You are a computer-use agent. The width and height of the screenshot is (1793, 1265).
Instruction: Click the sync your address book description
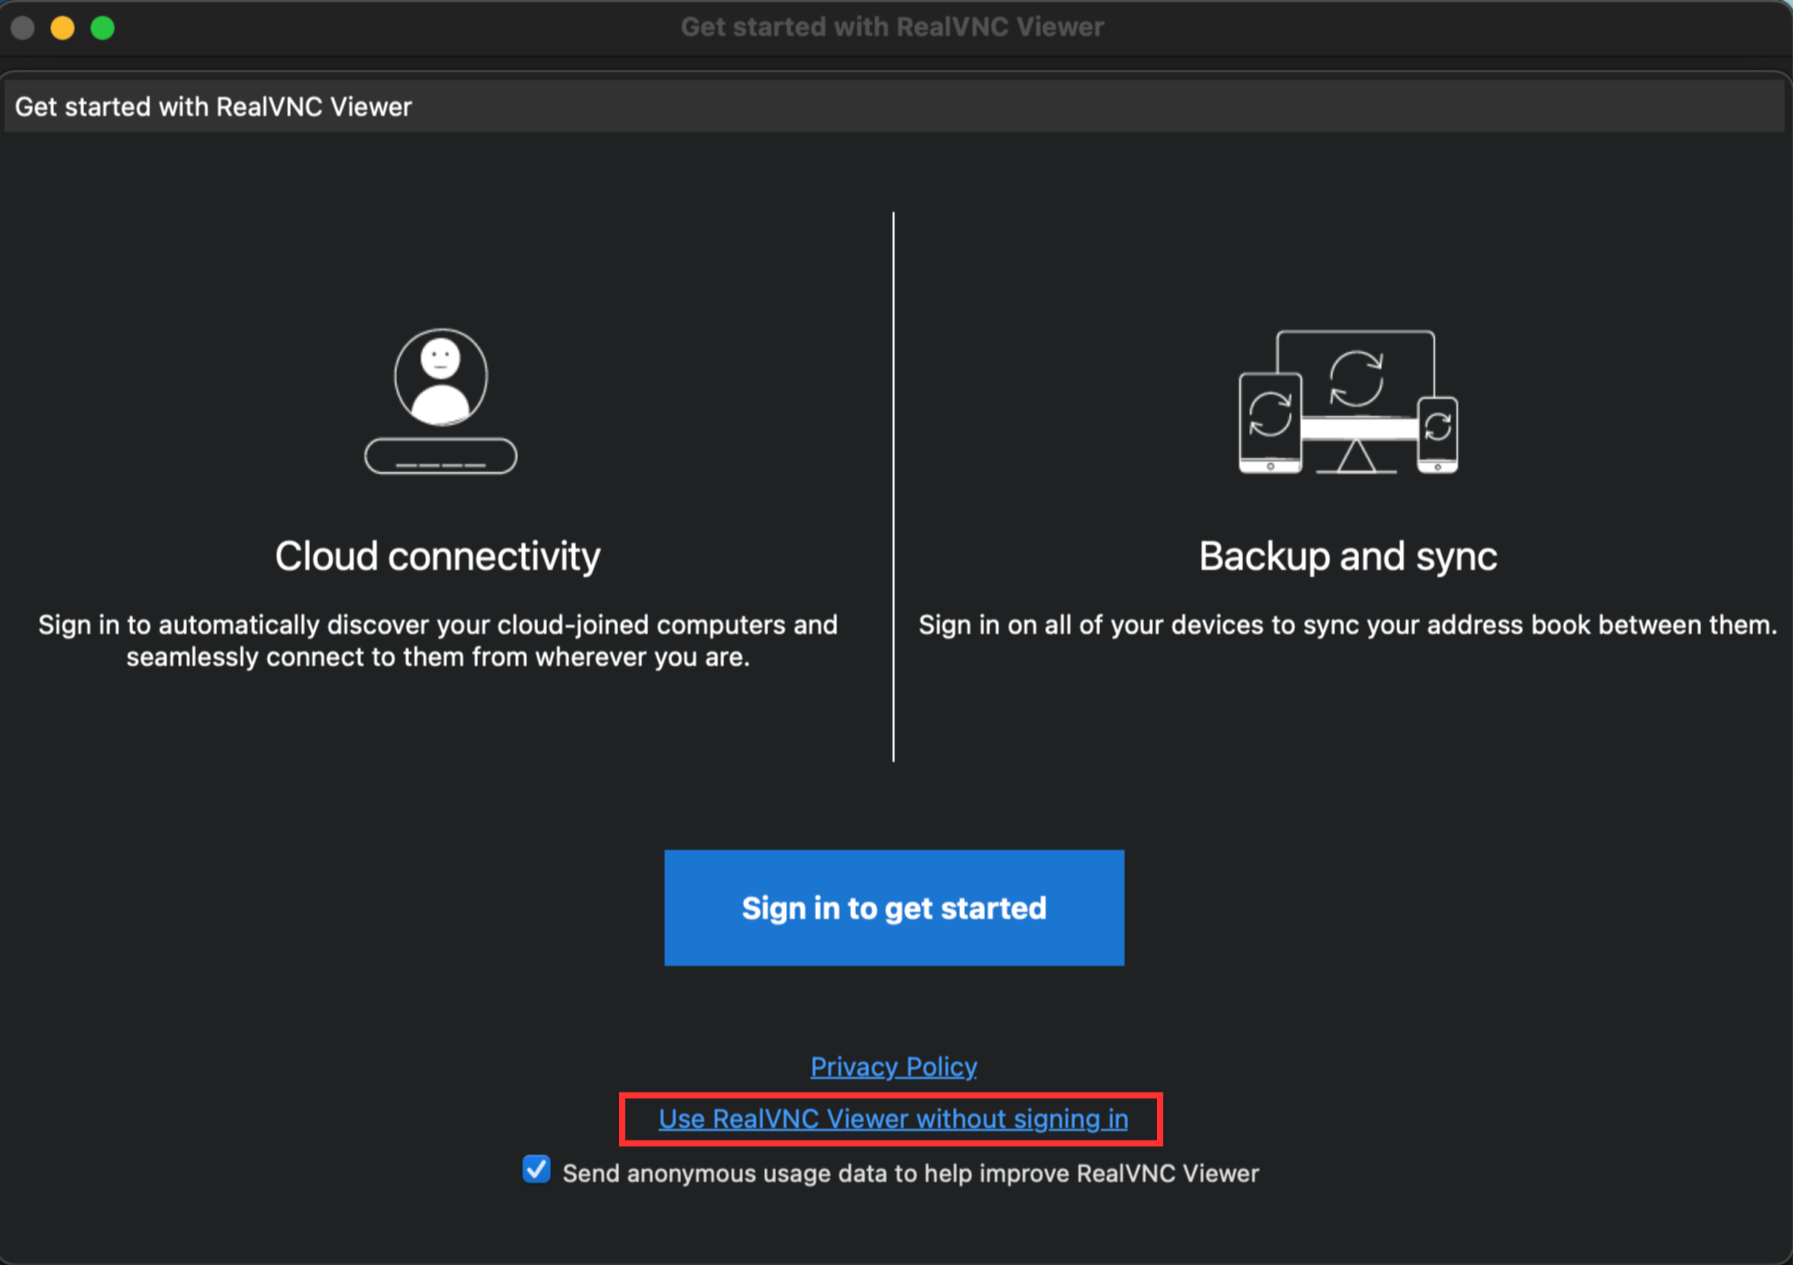pos(1348,625)
